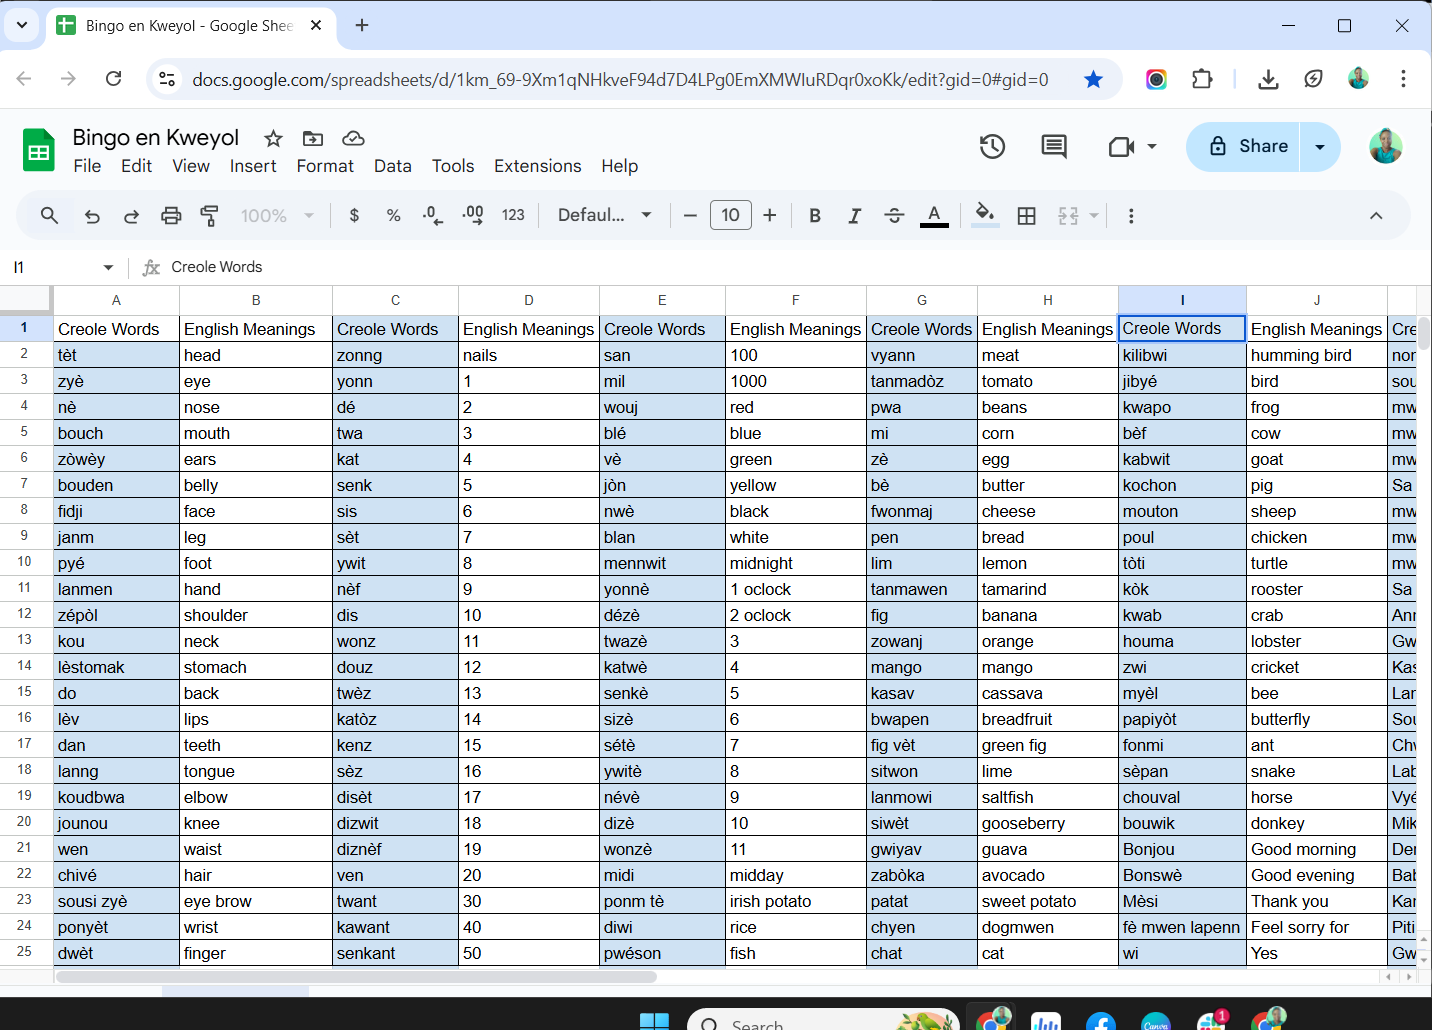Screen dimensions: 1432x1030
Task: Open the zoom 100% dropdown
Action: (277, 216)
